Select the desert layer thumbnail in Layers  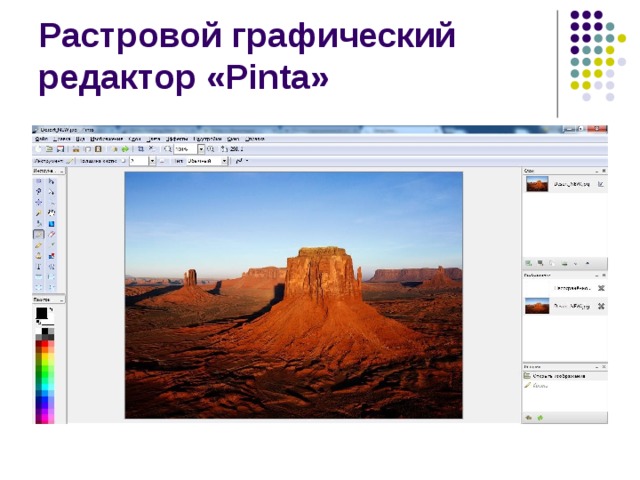537,184
